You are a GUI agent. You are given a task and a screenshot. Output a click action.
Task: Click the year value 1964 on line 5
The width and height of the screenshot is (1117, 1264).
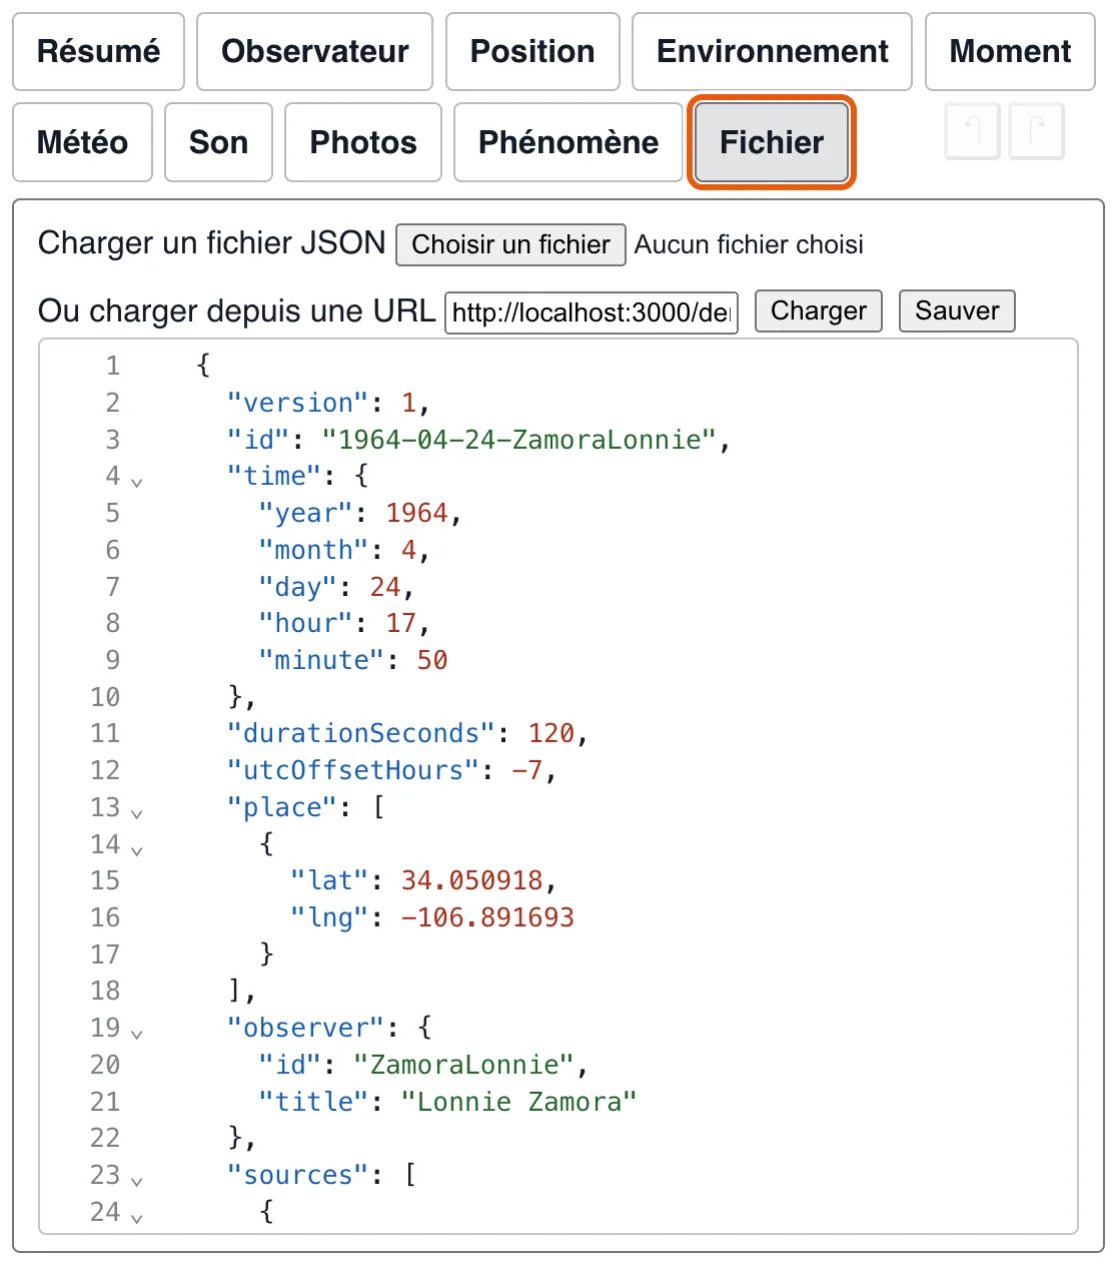[x=417, y=513]
